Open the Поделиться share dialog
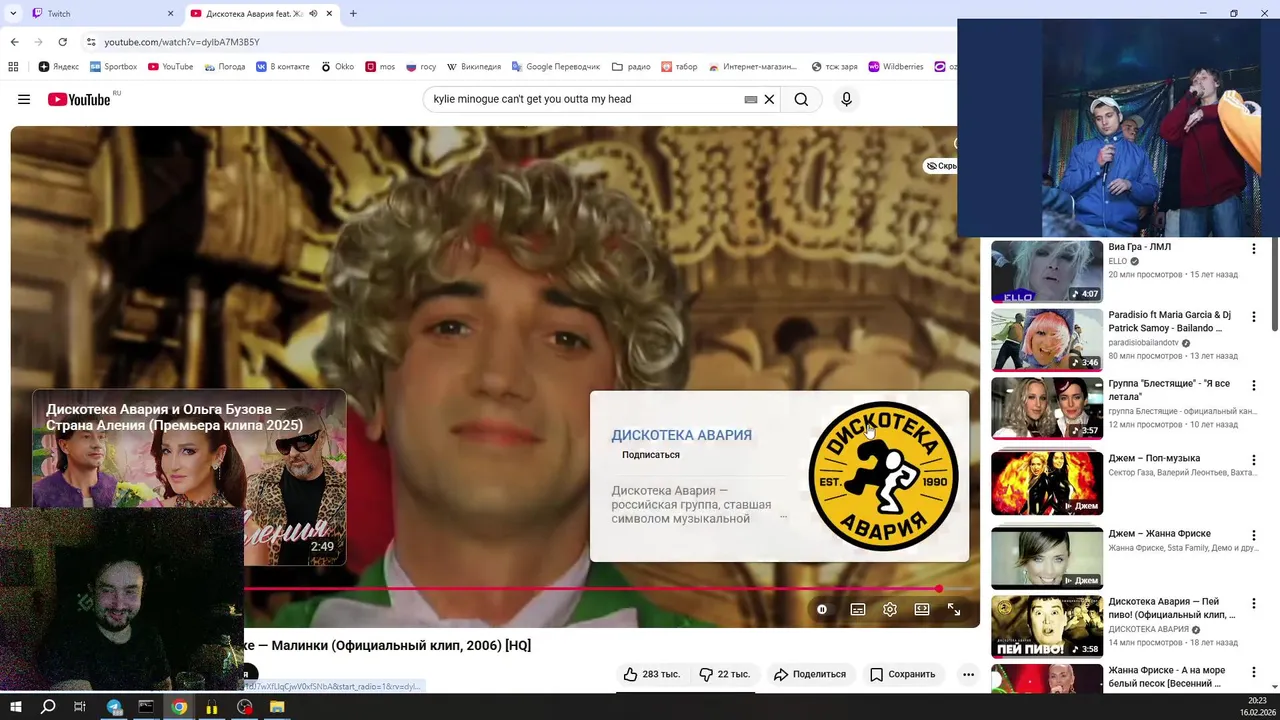 810,674
